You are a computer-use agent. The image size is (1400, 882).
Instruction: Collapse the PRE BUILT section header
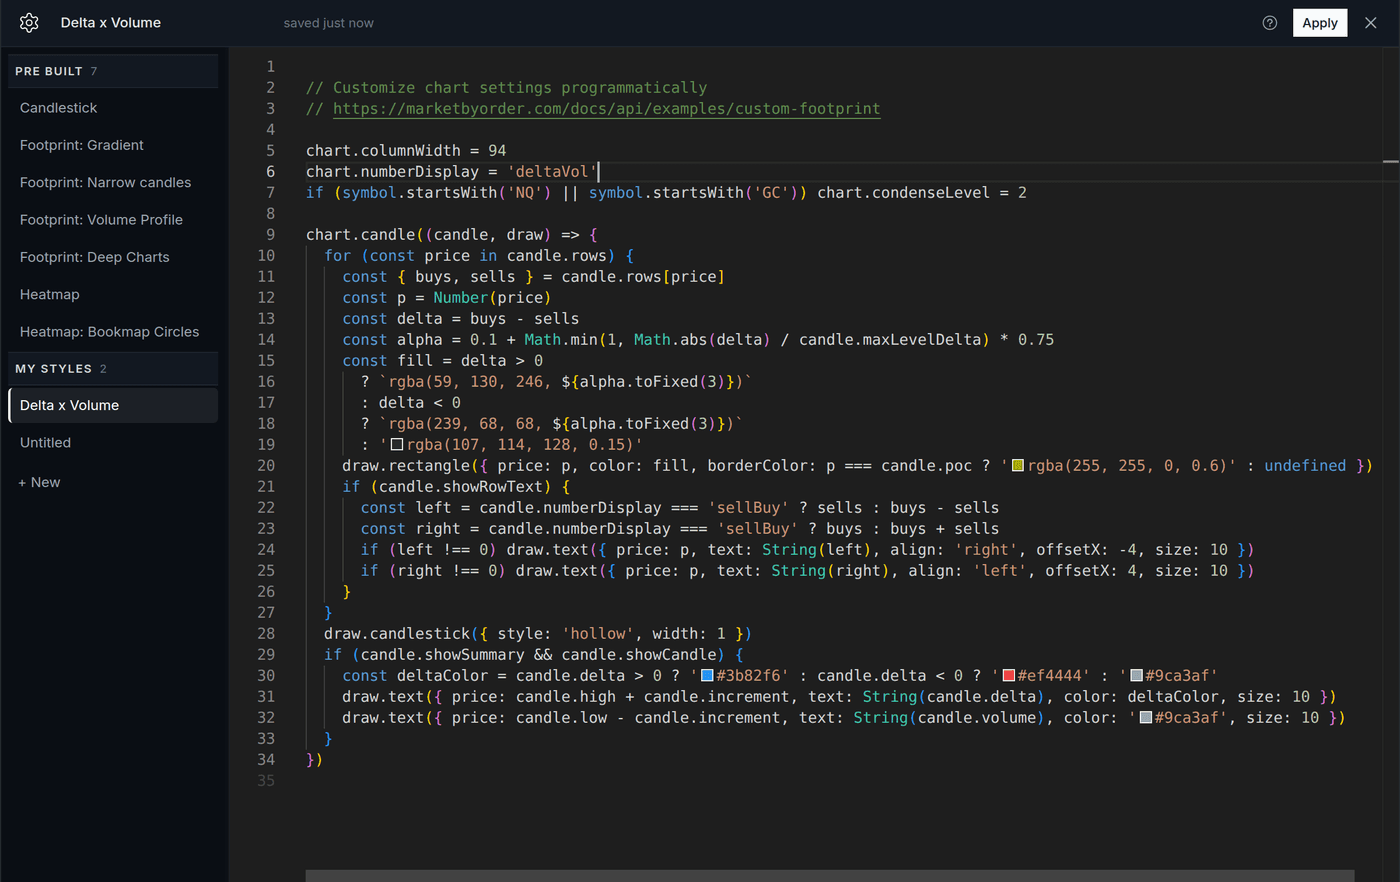click(x=113, y=71)
